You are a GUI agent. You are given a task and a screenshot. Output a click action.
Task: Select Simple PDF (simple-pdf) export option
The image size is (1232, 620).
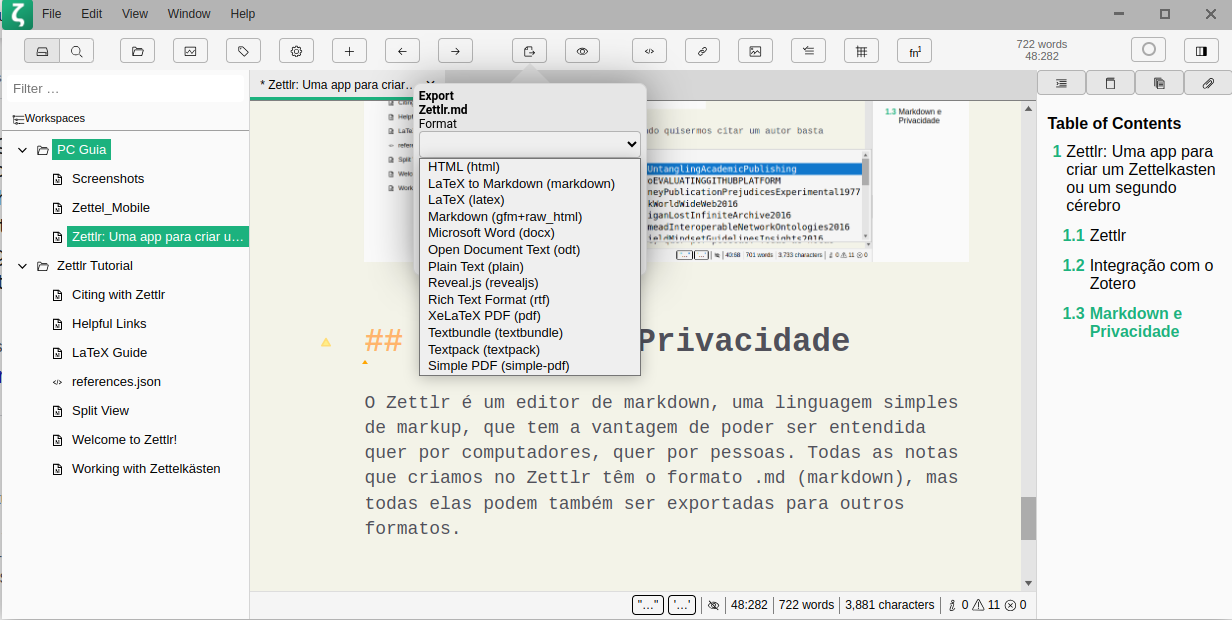(x=530, y=366)
